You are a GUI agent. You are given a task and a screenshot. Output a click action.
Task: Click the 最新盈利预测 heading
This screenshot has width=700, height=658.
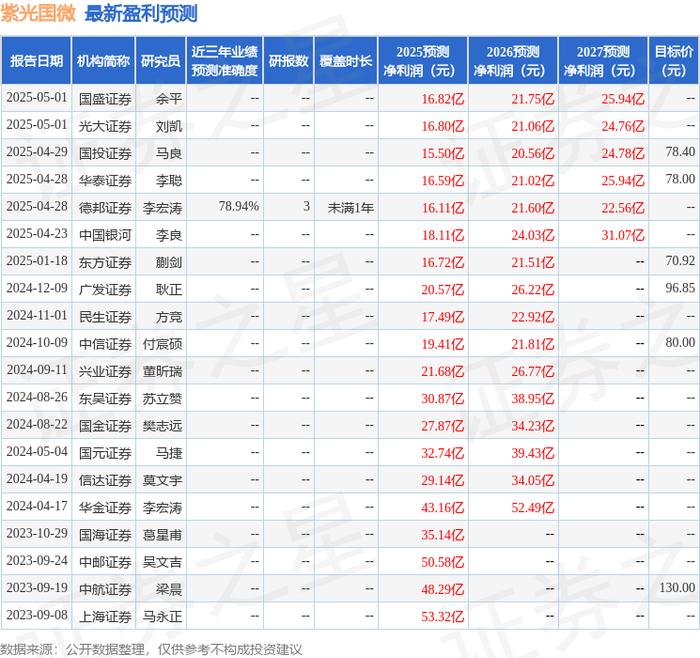coord(141,13)
